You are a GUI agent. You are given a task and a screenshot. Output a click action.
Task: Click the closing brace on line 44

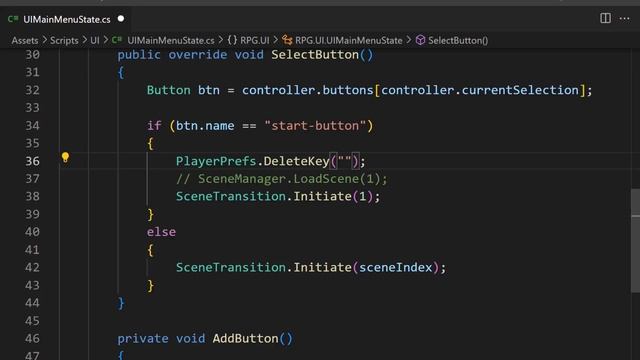121,303
